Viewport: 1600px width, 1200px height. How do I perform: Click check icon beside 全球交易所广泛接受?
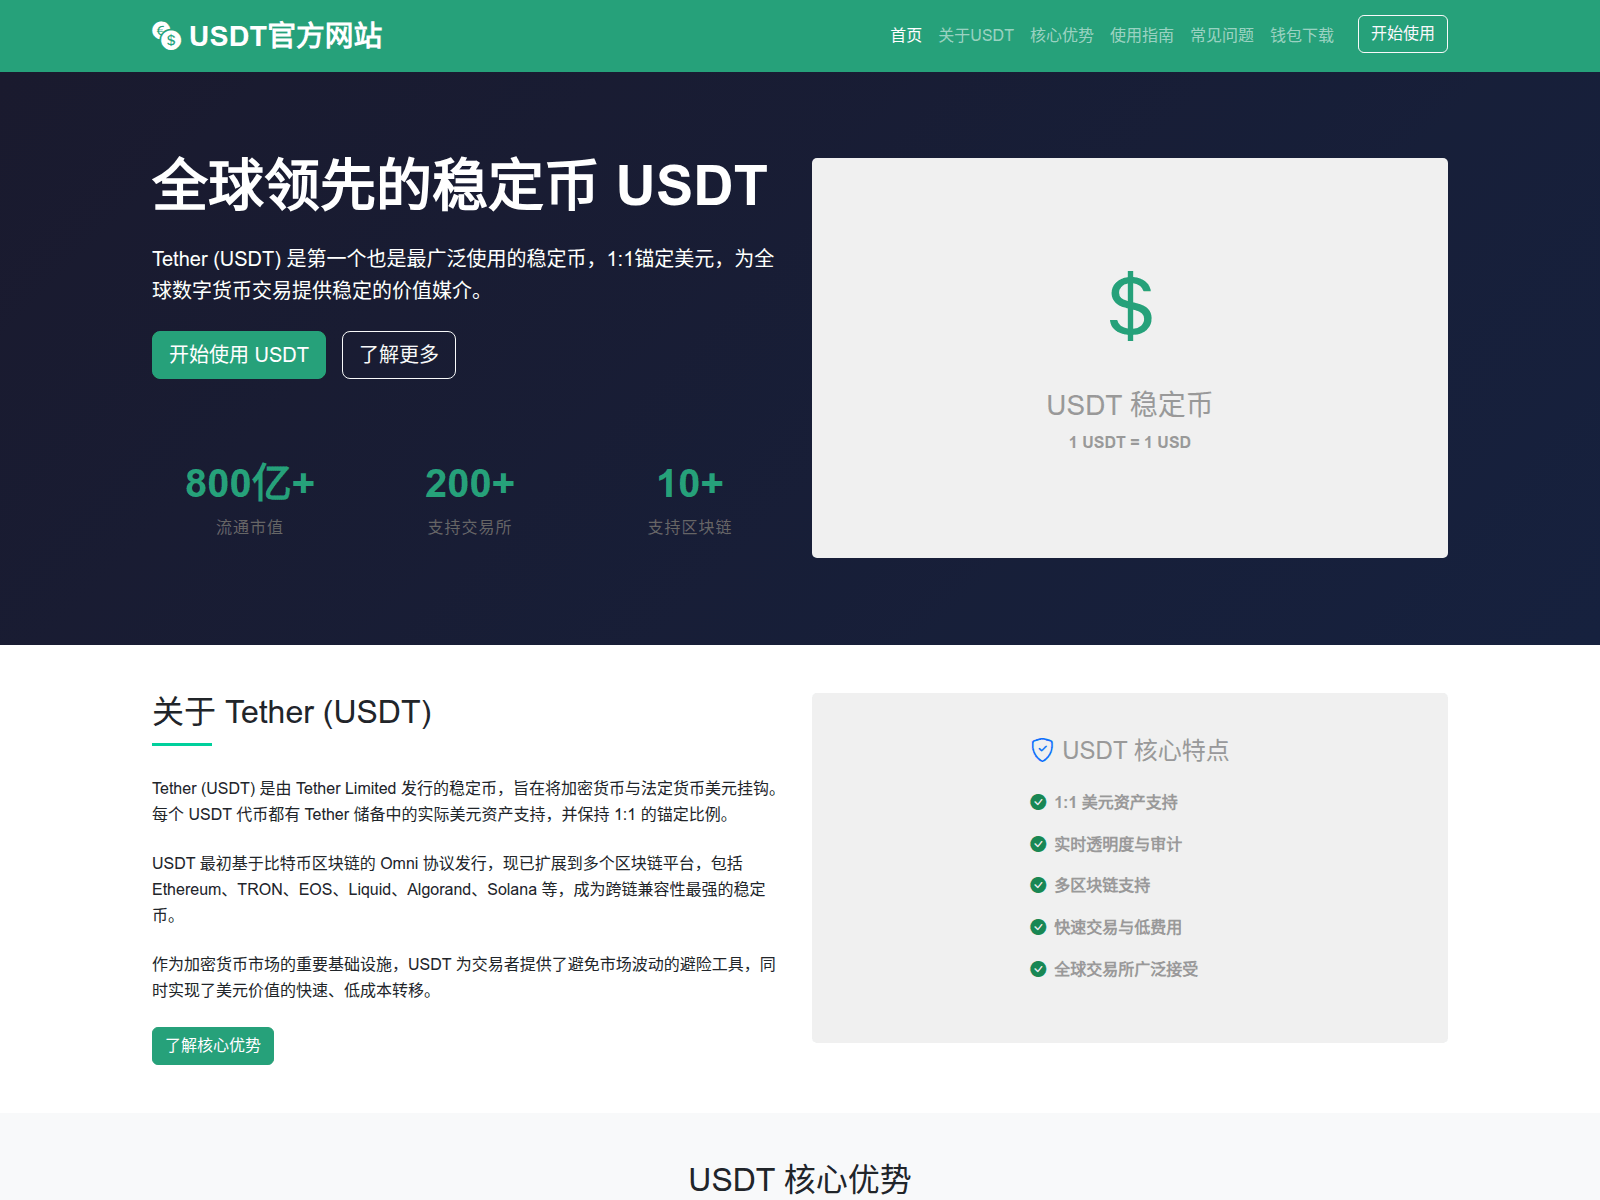(1038, 969)
